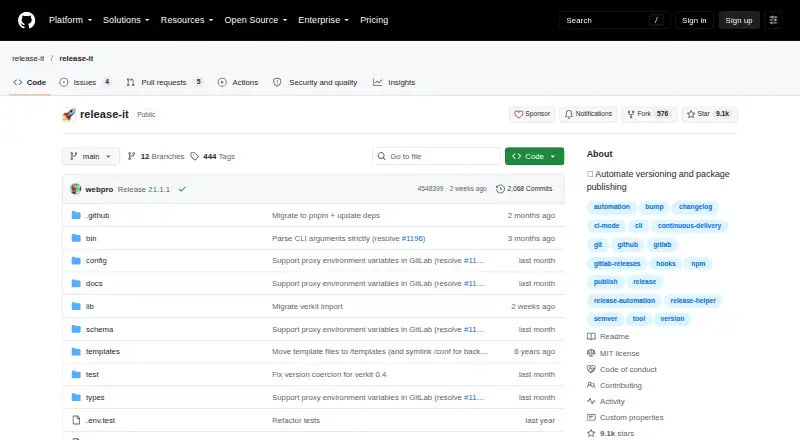Open the webpro author link
This screenshot has width=800, height=440.
click(99, 189)
